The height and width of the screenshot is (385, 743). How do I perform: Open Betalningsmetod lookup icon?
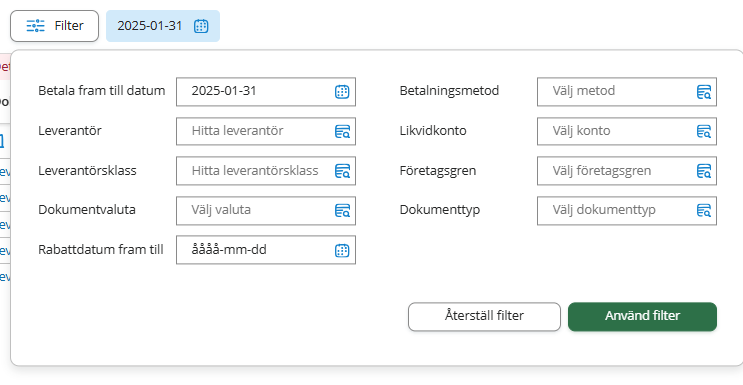(x=704, y=92)
